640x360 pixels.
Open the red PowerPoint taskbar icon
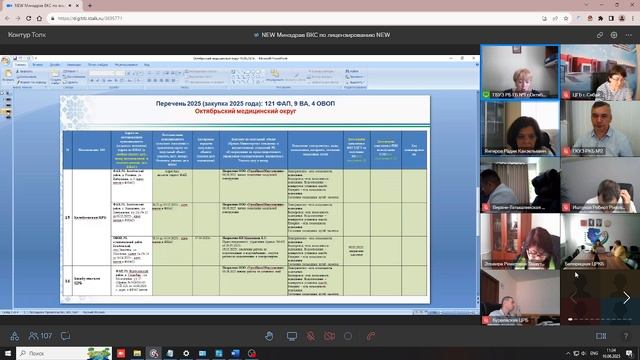(121, 353)
